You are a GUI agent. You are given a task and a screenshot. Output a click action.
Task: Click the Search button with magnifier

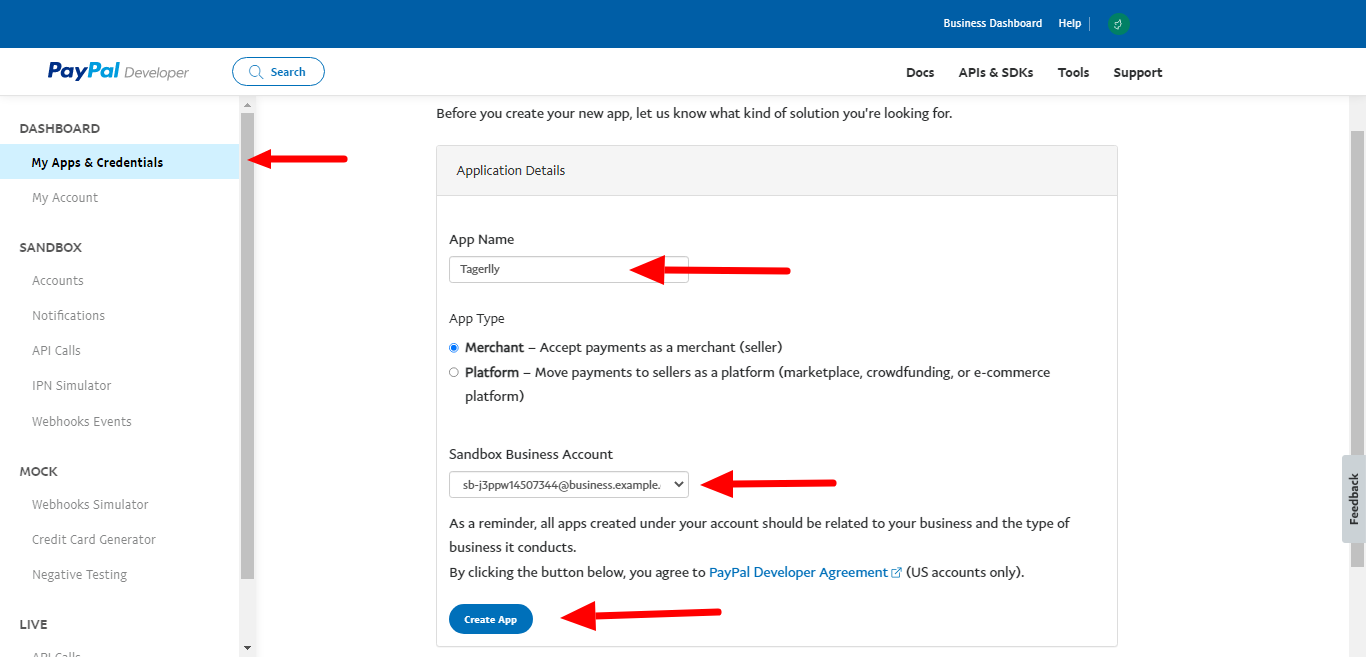[x=278, y=72]
